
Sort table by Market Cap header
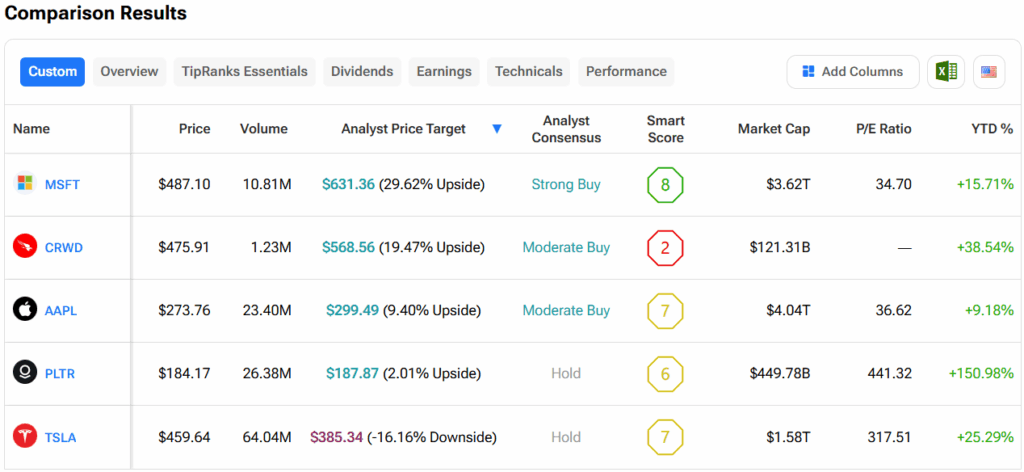pos(773,129)
